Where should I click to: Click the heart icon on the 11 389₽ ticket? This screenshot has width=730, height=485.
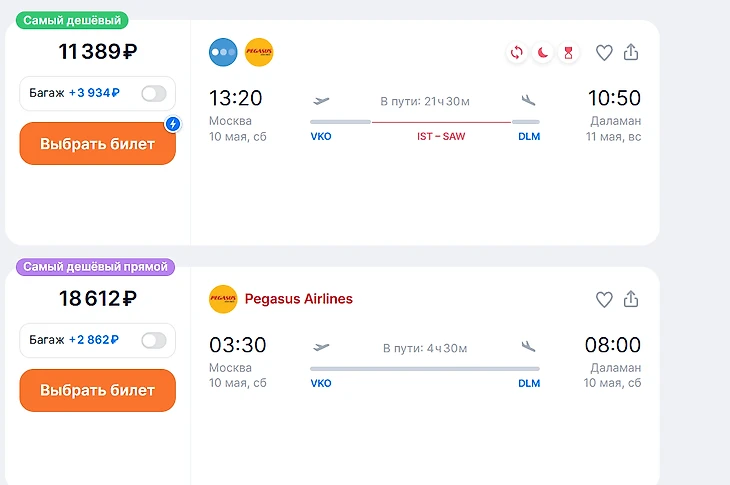604,53
